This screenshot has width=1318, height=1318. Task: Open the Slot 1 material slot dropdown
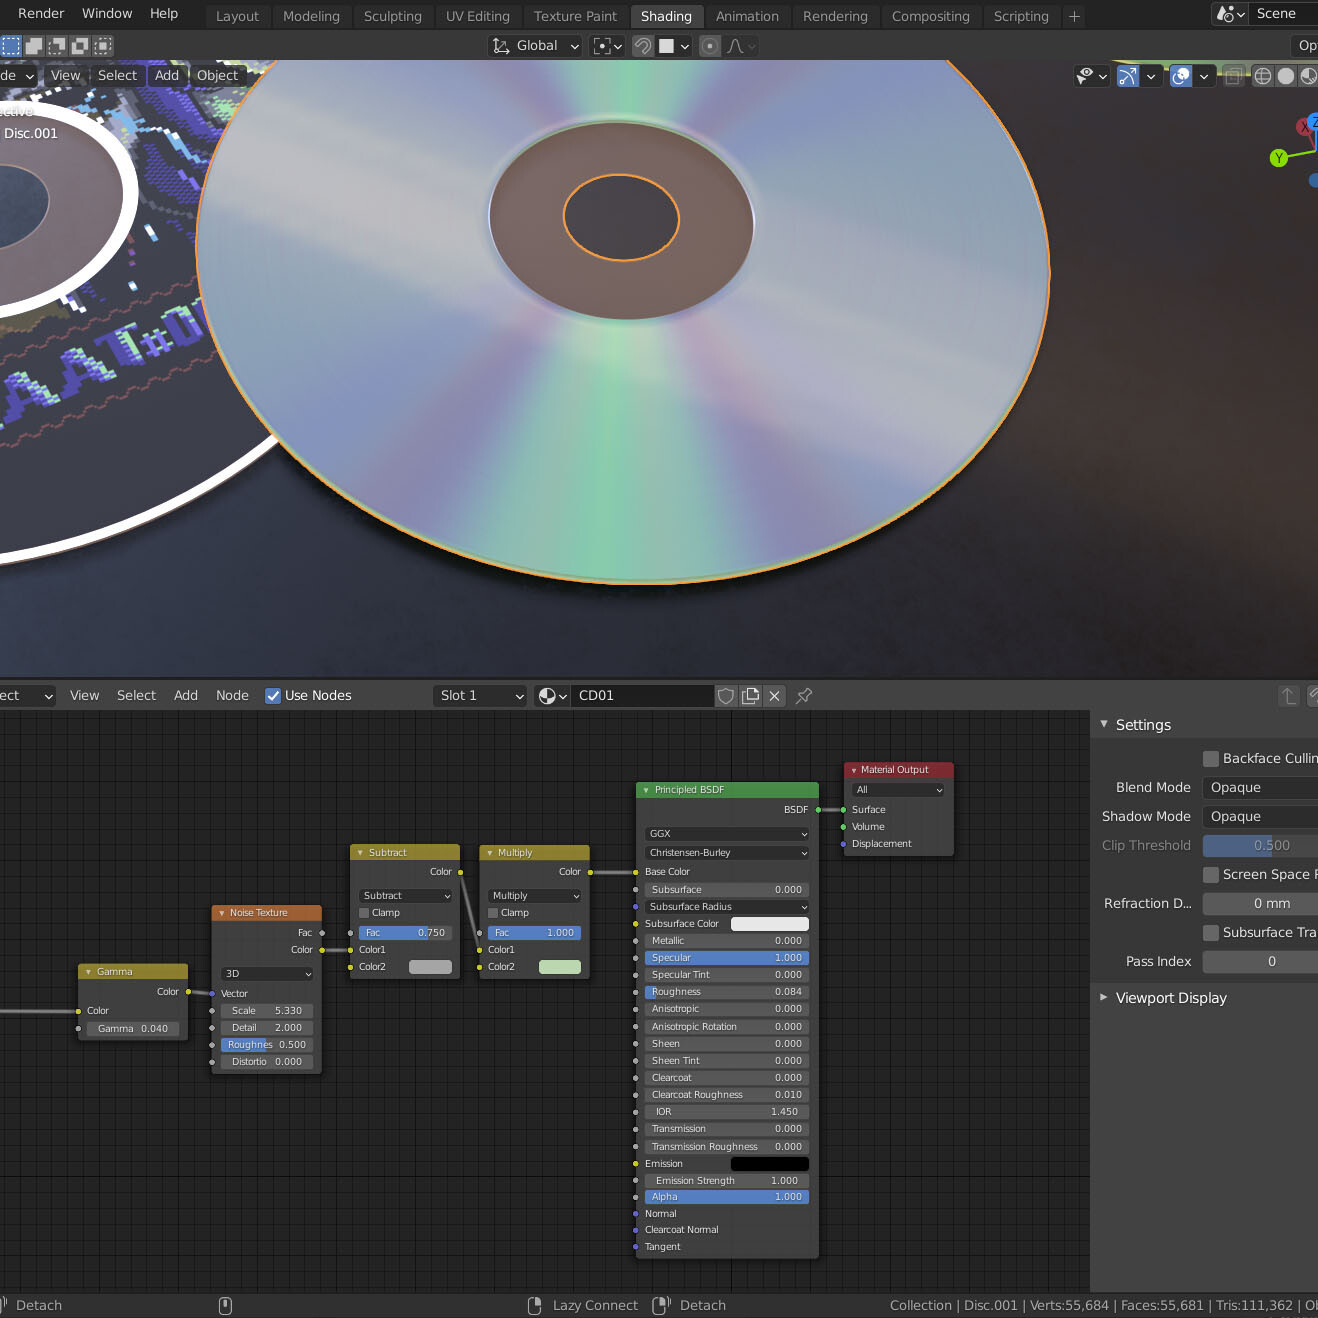[481, 696]
